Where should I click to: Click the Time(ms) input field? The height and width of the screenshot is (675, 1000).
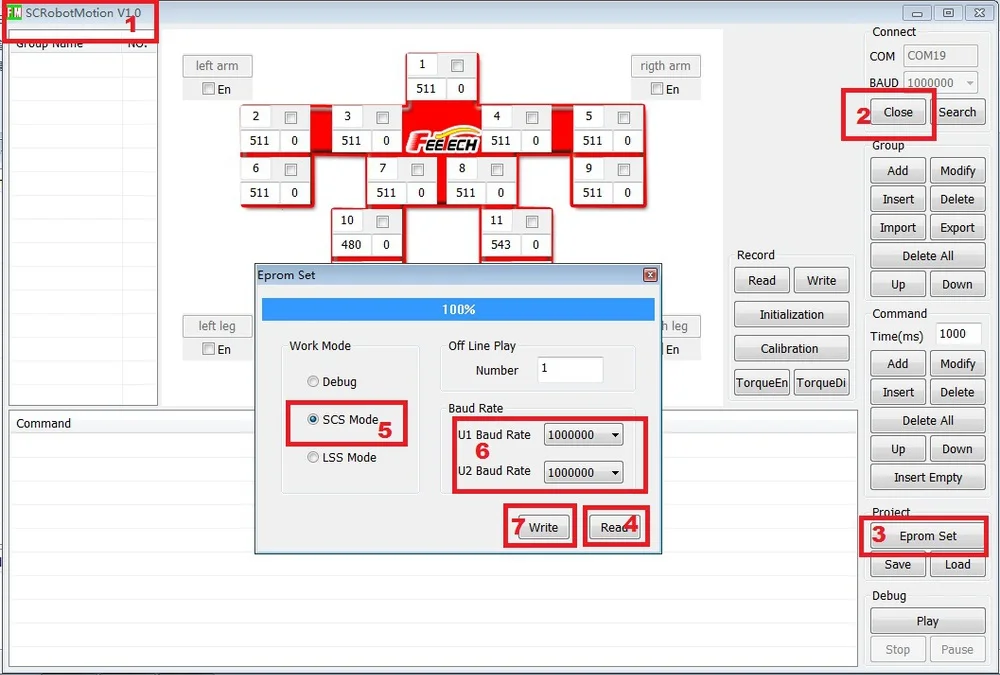pos(959,334)
